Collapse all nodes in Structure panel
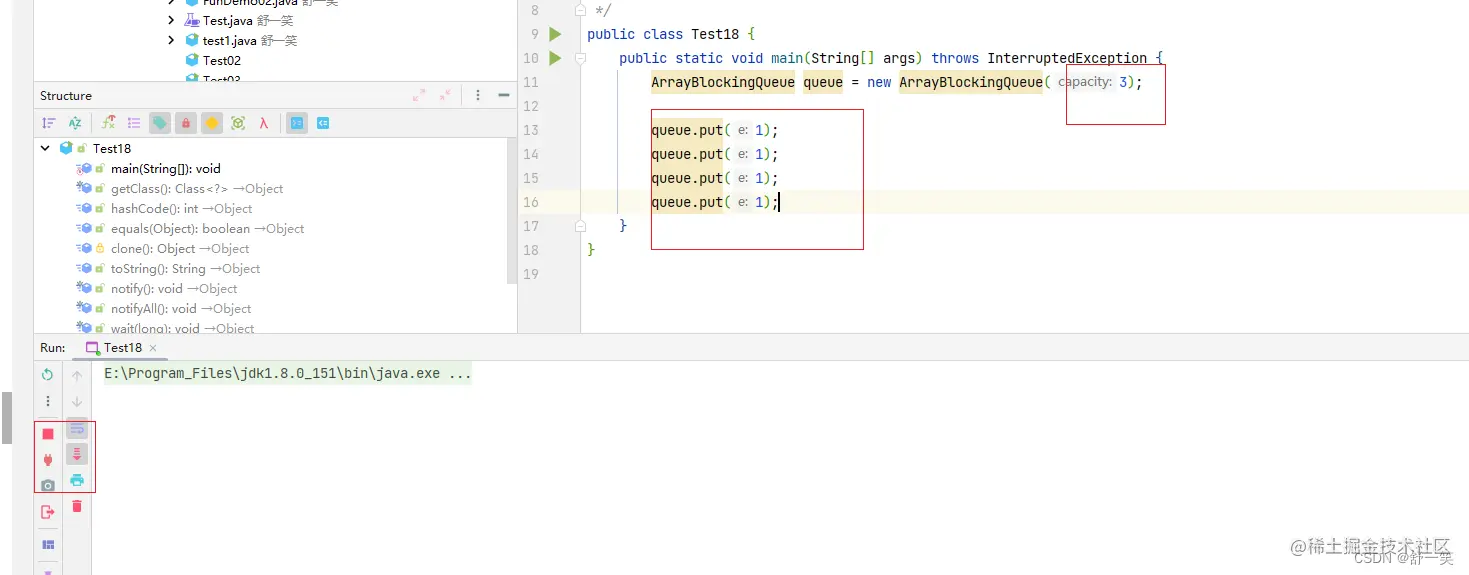This screenshot has width=1469, height=575. coord(446,95)
